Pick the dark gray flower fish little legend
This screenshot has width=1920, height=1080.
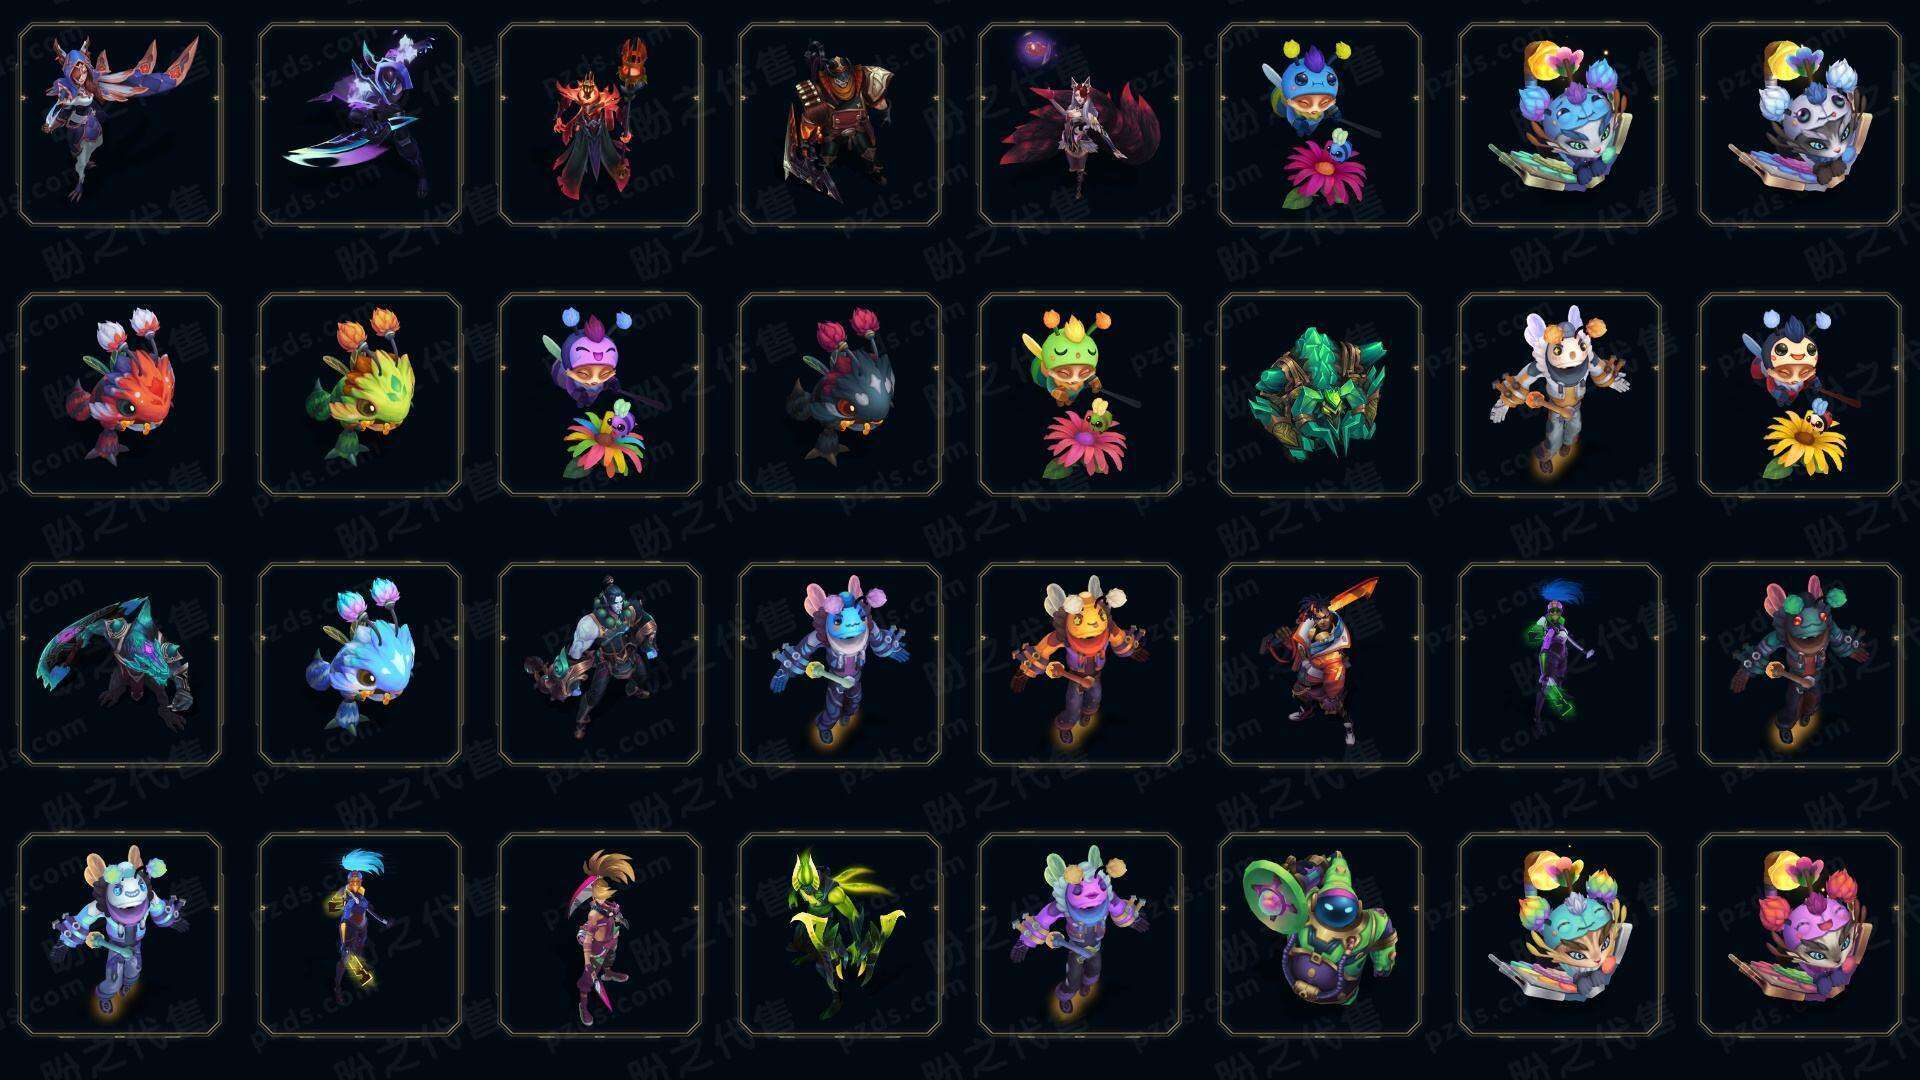point(840,394)
